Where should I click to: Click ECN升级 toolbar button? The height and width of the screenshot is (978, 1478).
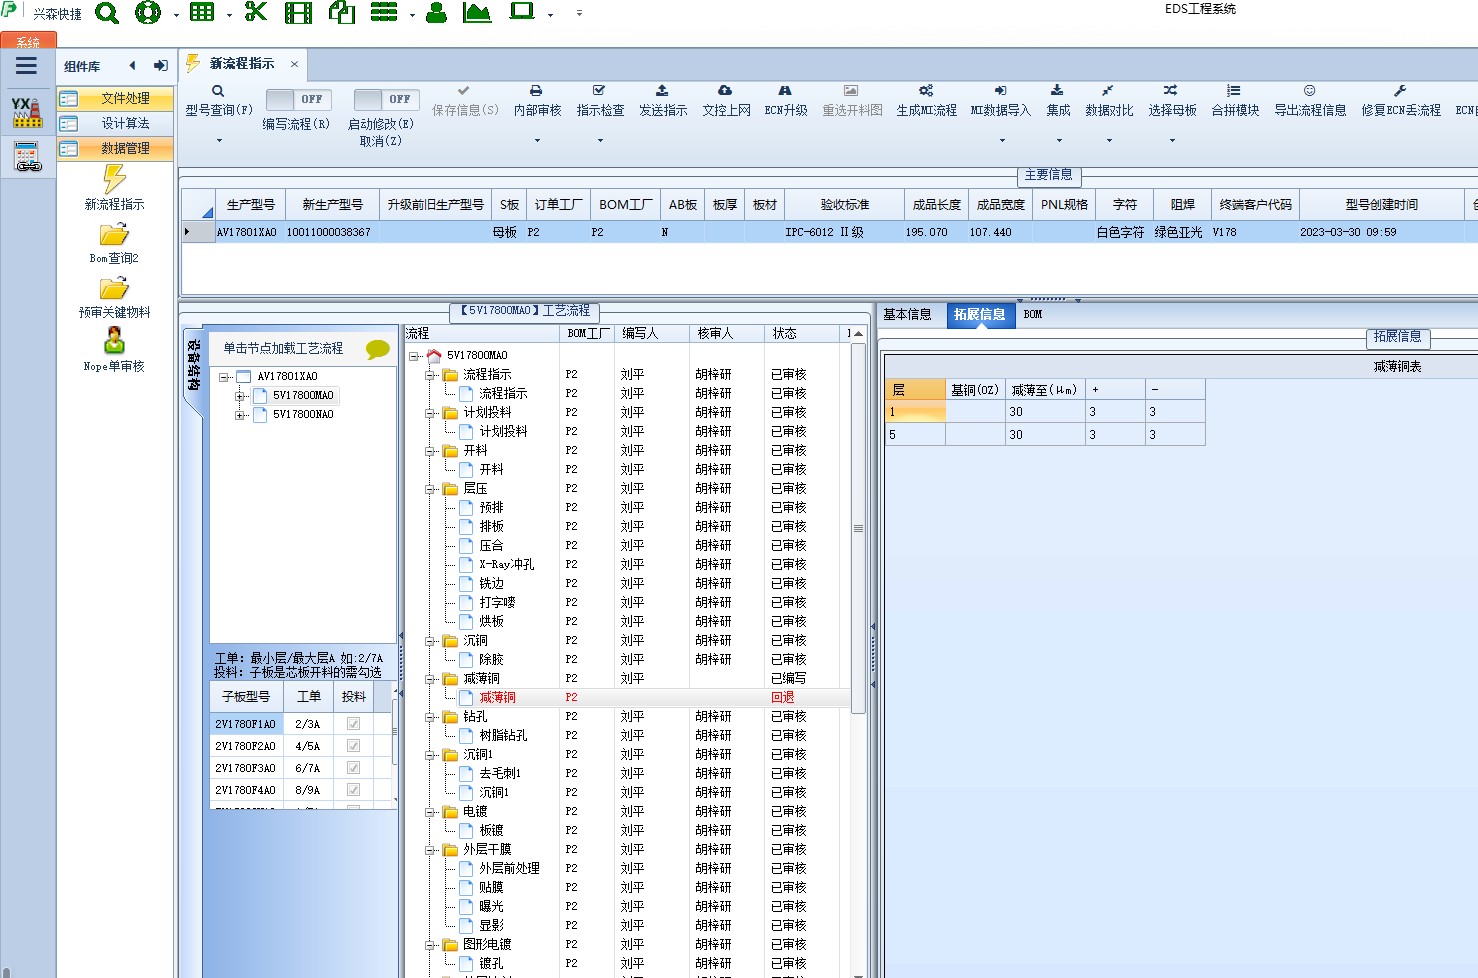[785, 100]
